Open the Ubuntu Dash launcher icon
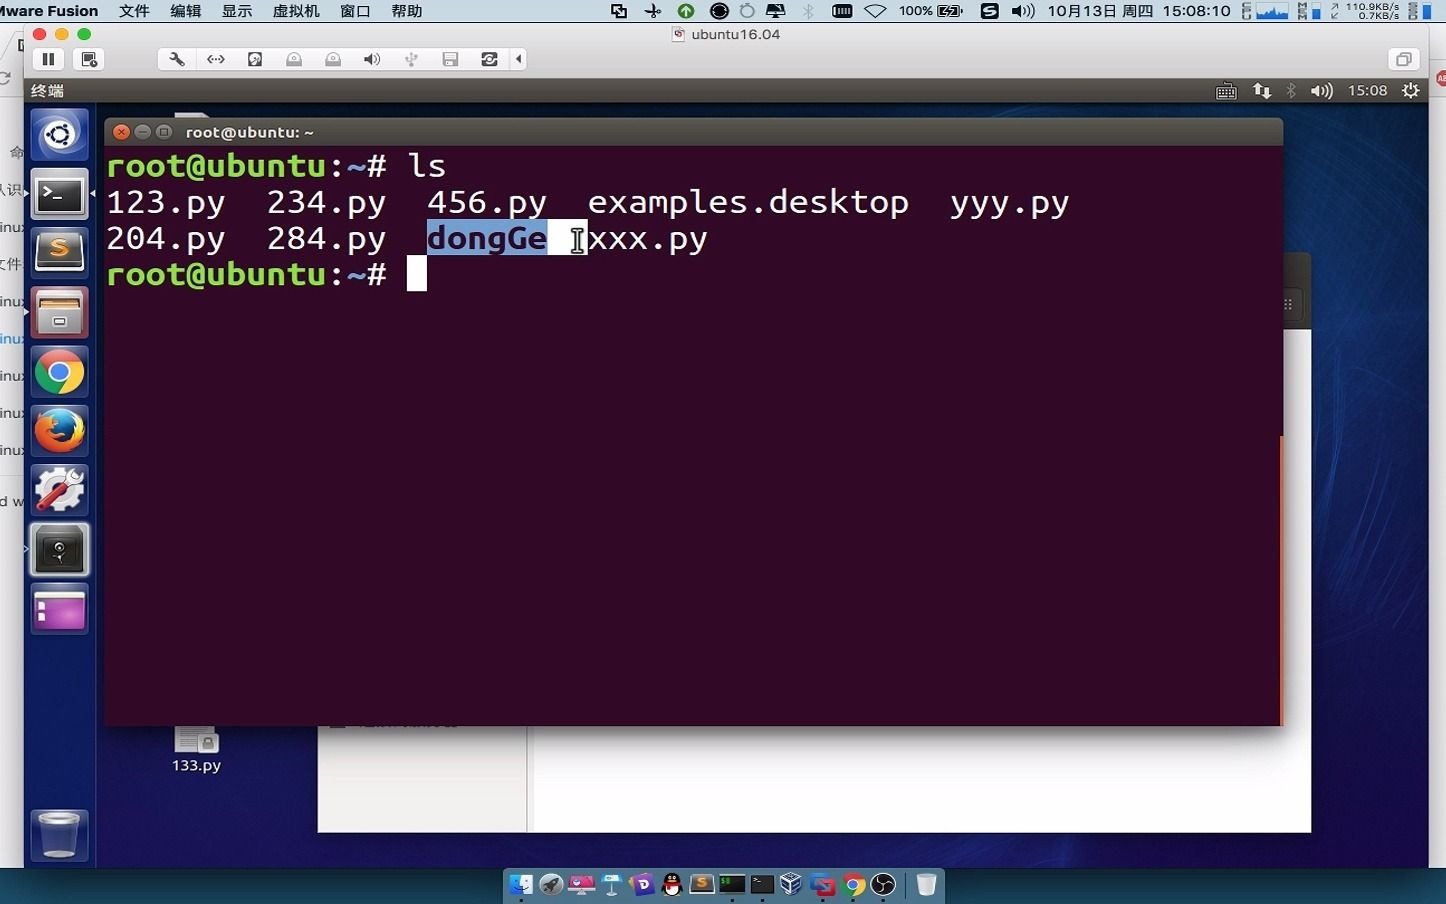The height and width of the screenshot is (904, 1446). (x=60, y=135)
